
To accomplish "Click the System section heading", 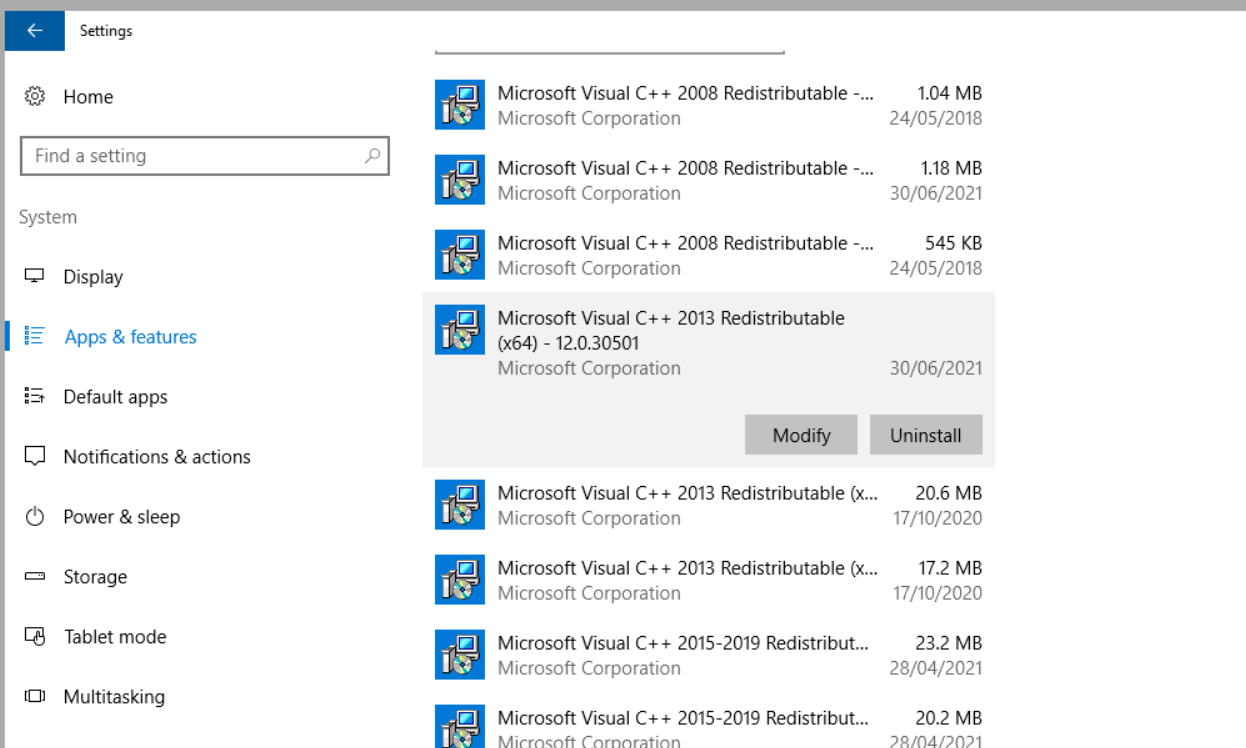I will 48,217.
